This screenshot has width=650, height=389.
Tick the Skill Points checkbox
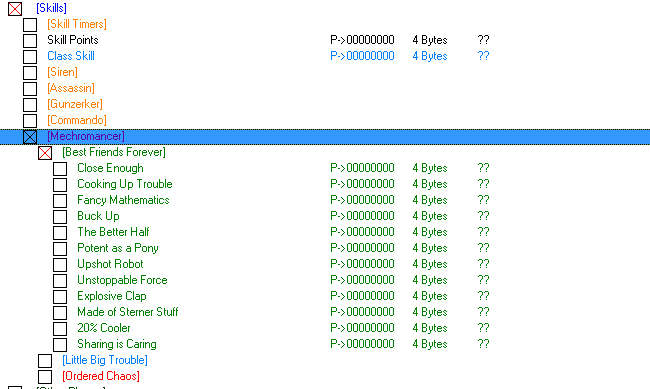click(x=30, y=41)
